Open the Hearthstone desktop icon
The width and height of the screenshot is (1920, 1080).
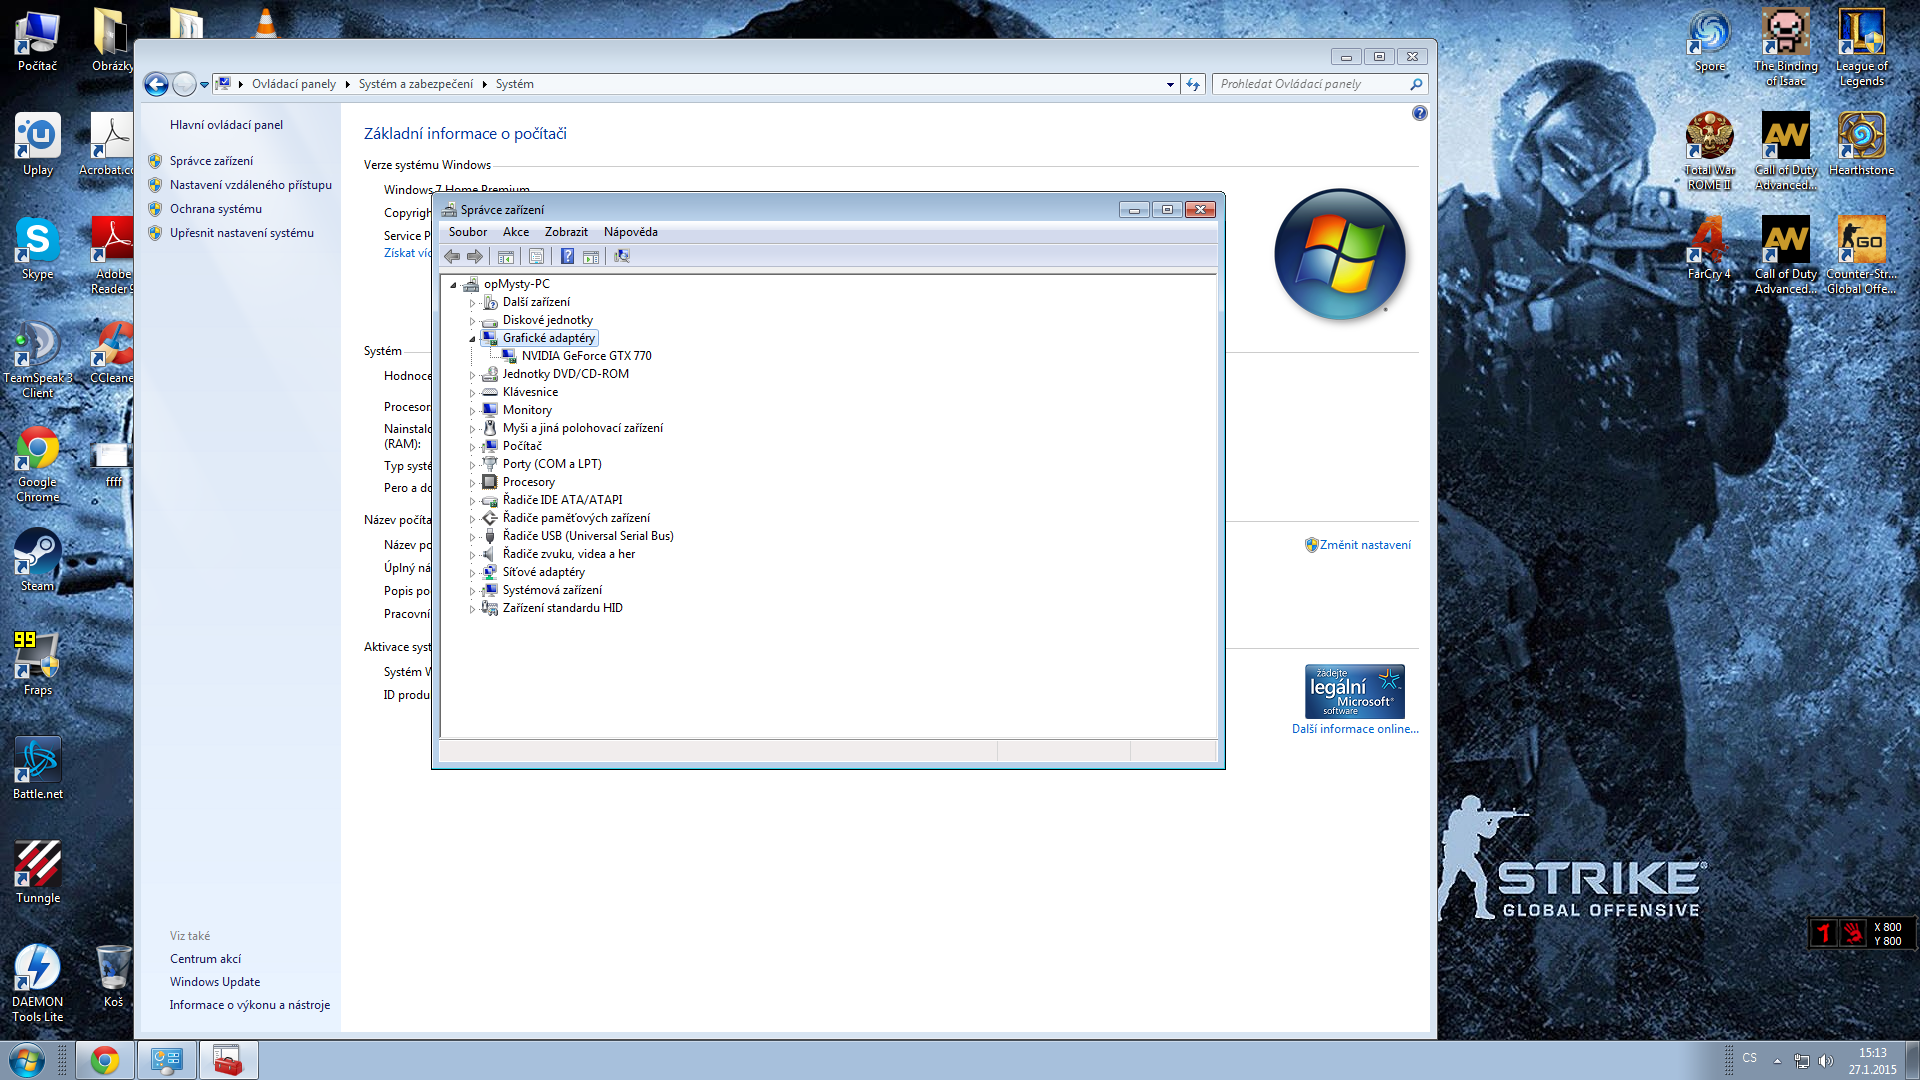coord(1862,144)
